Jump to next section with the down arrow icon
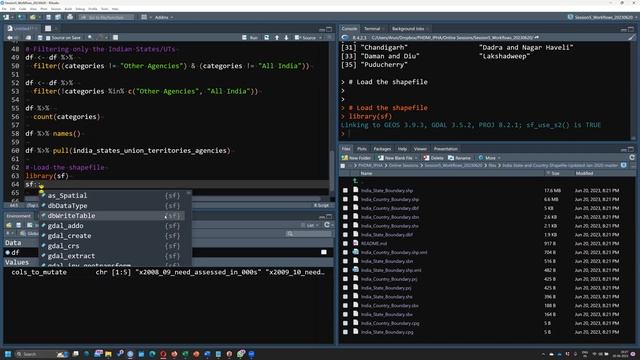Image resolution: width=640 pixels, height=360 pixels. (286, 38)
